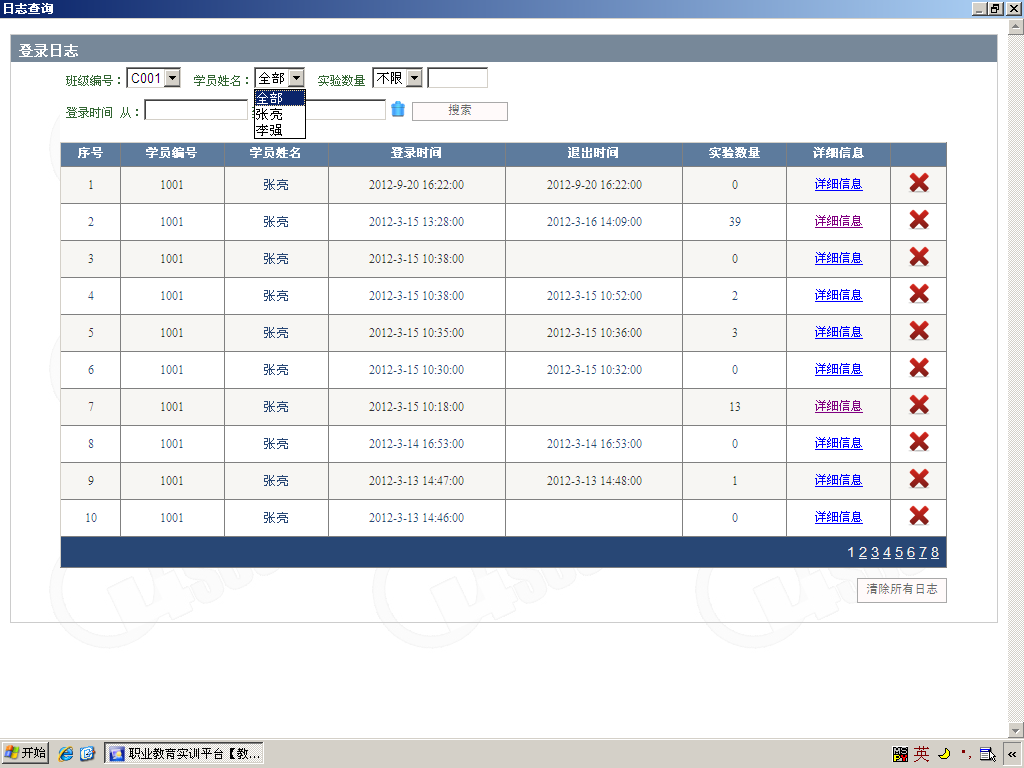This screenshot has width=1024, height=768.
Task: Click 学员姓名 column header
Action: 276,153
